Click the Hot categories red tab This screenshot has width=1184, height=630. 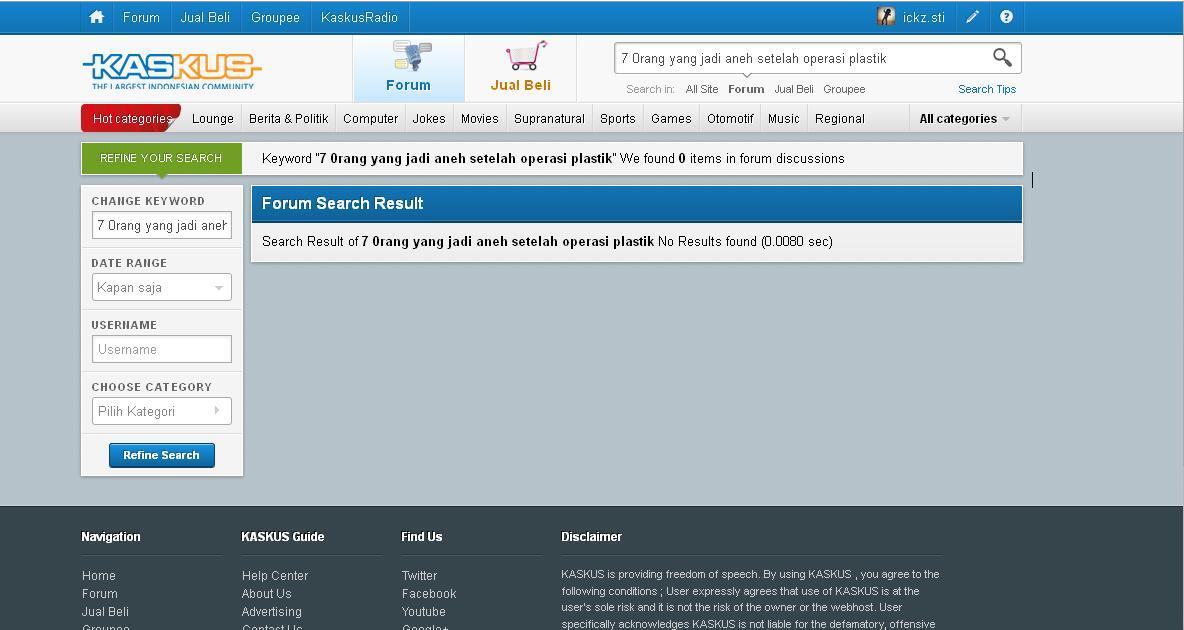pos(131,118)
